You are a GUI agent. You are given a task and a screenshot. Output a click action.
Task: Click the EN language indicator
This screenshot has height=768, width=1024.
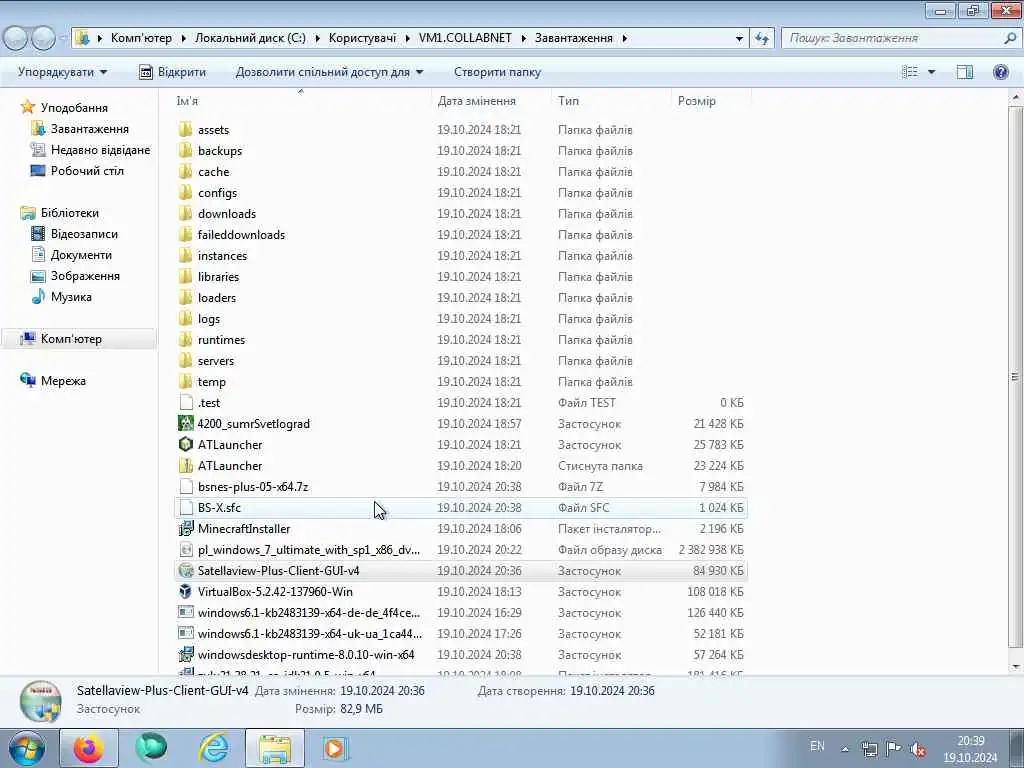click(x=817, y=746)
